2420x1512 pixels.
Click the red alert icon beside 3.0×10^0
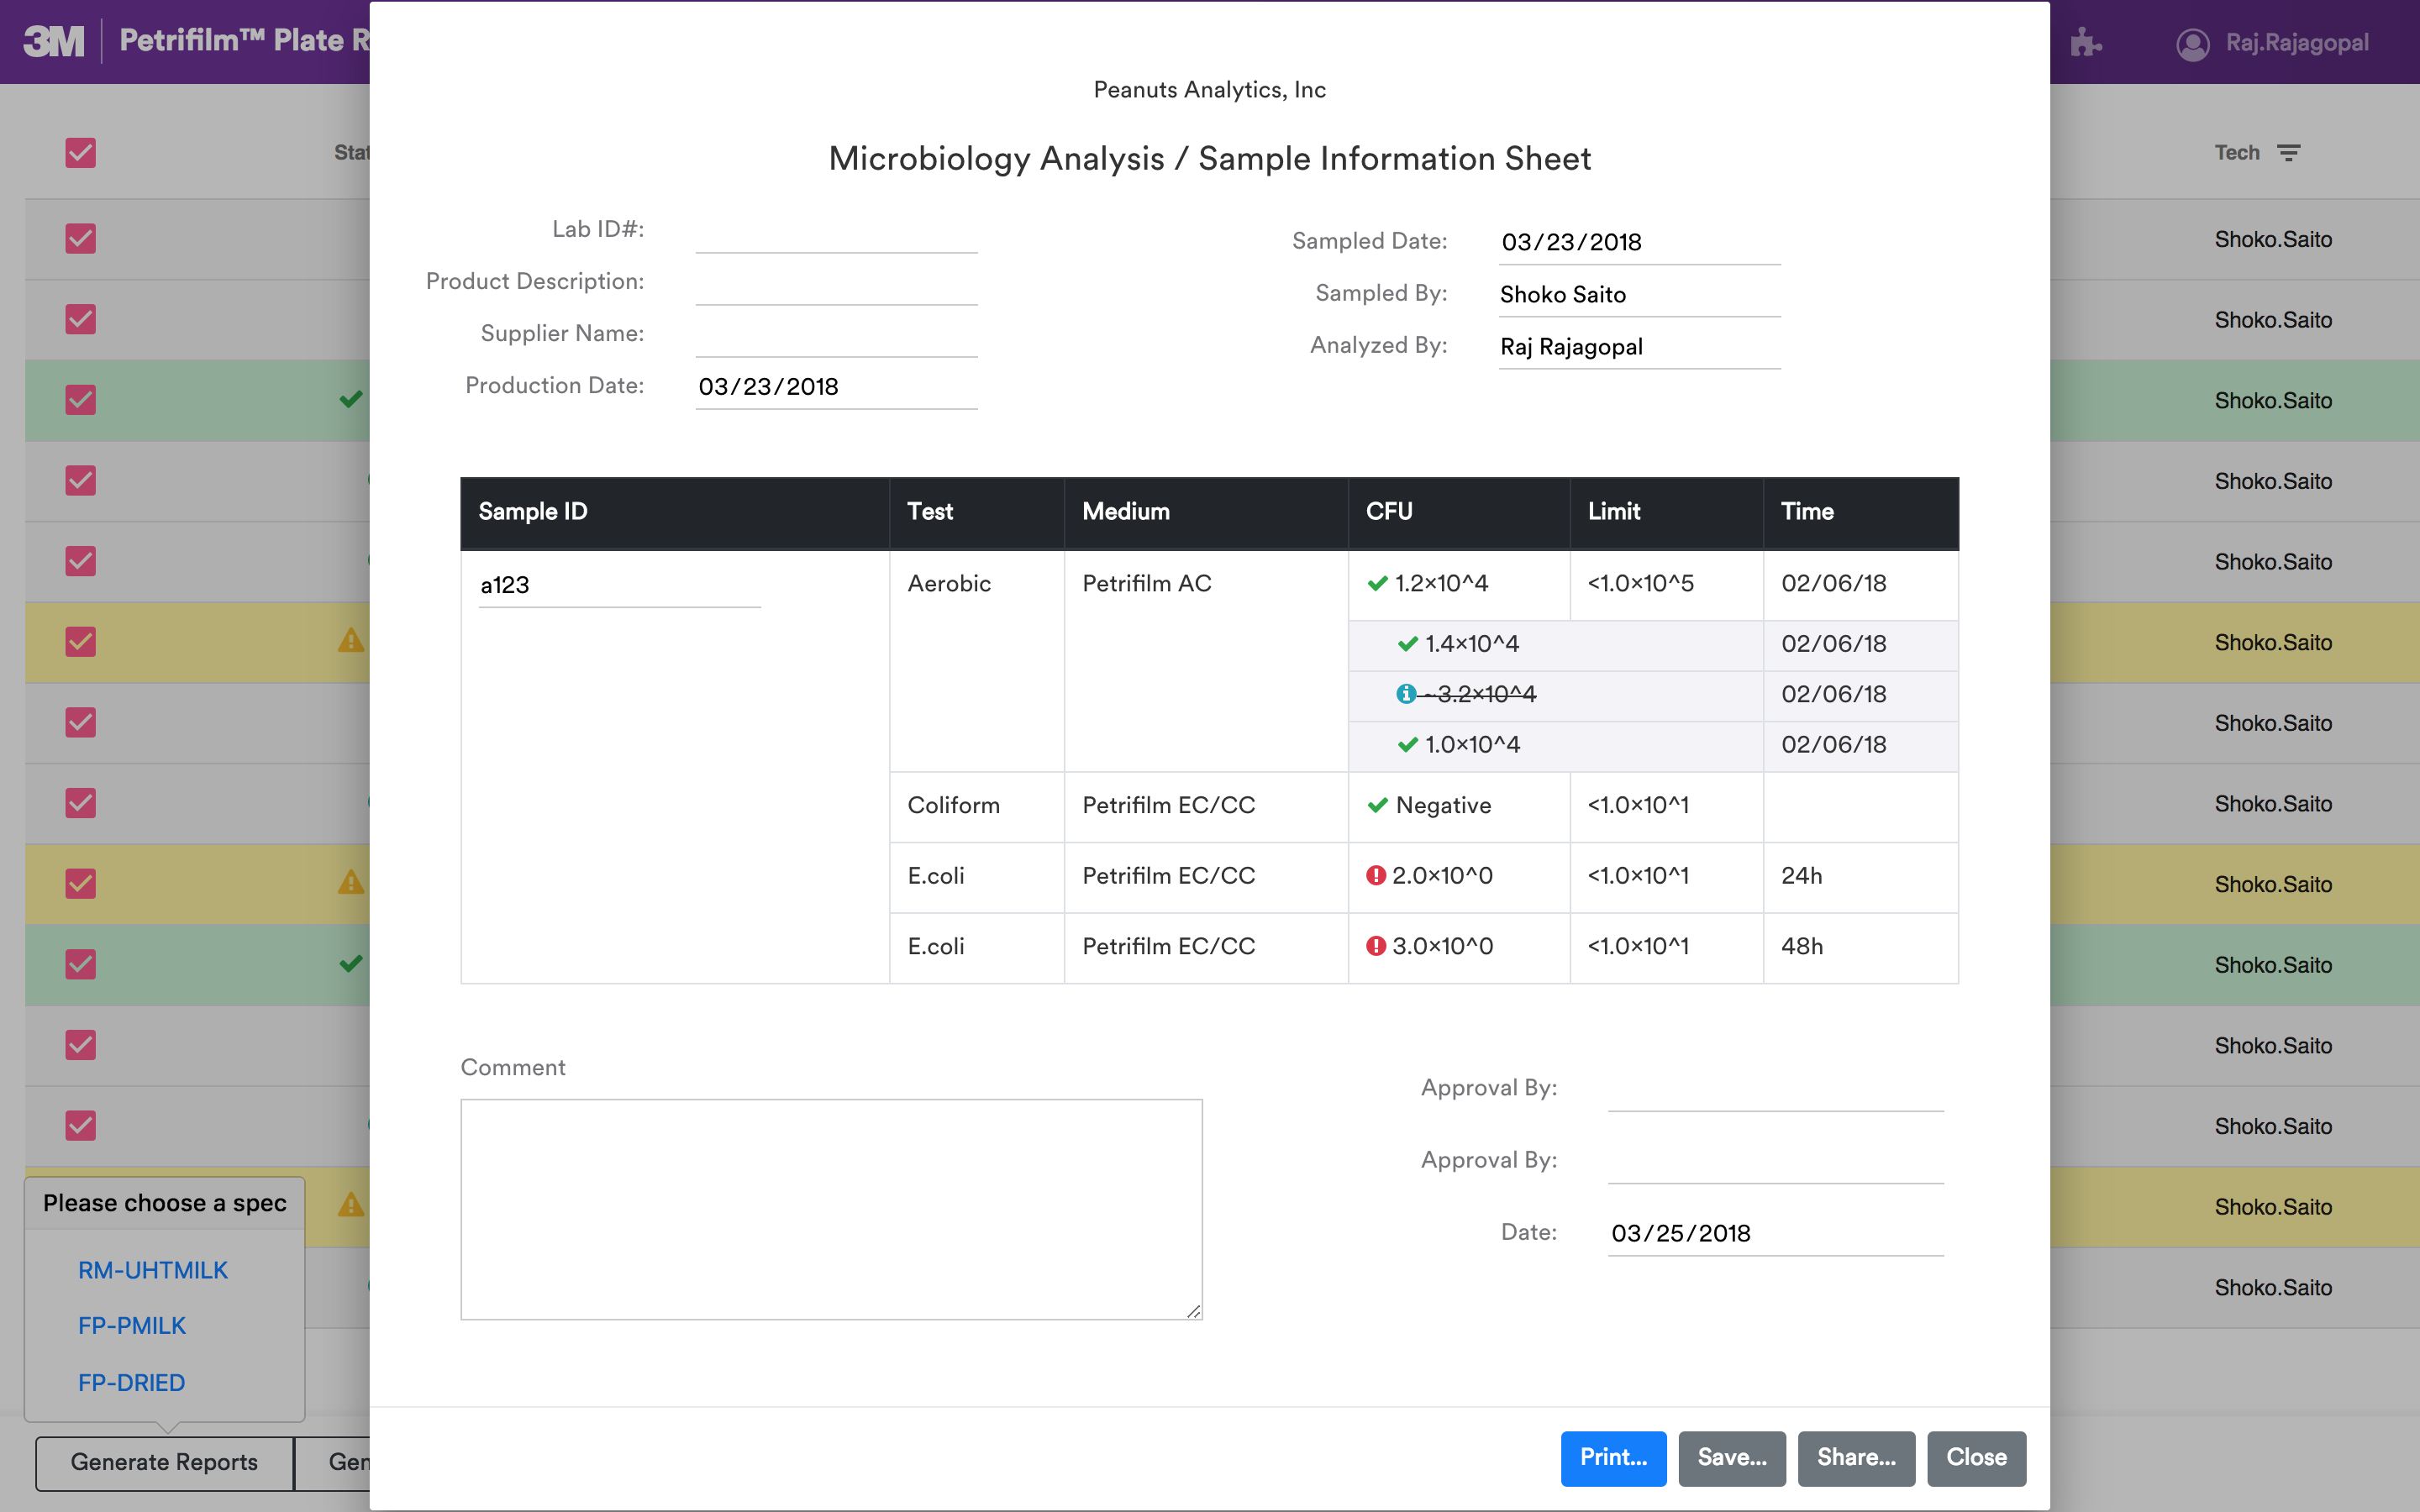pos(1376,946)
